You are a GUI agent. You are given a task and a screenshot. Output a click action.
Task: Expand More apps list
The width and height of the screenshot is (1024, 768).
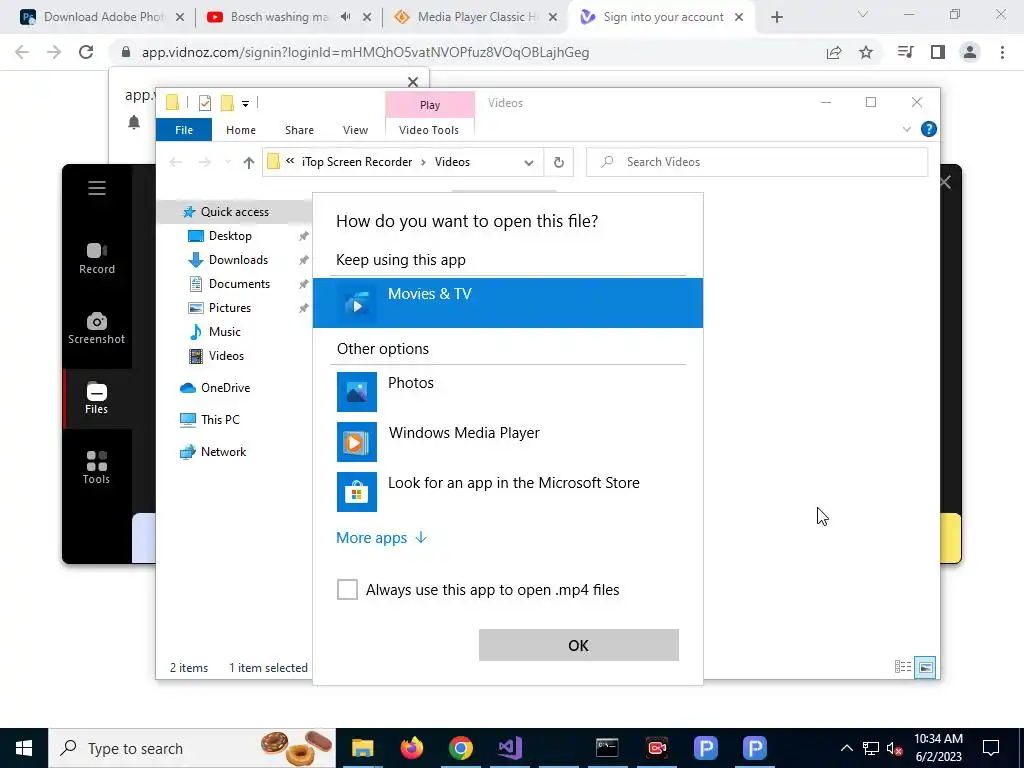pyautogui.click(x=381, y=537)
